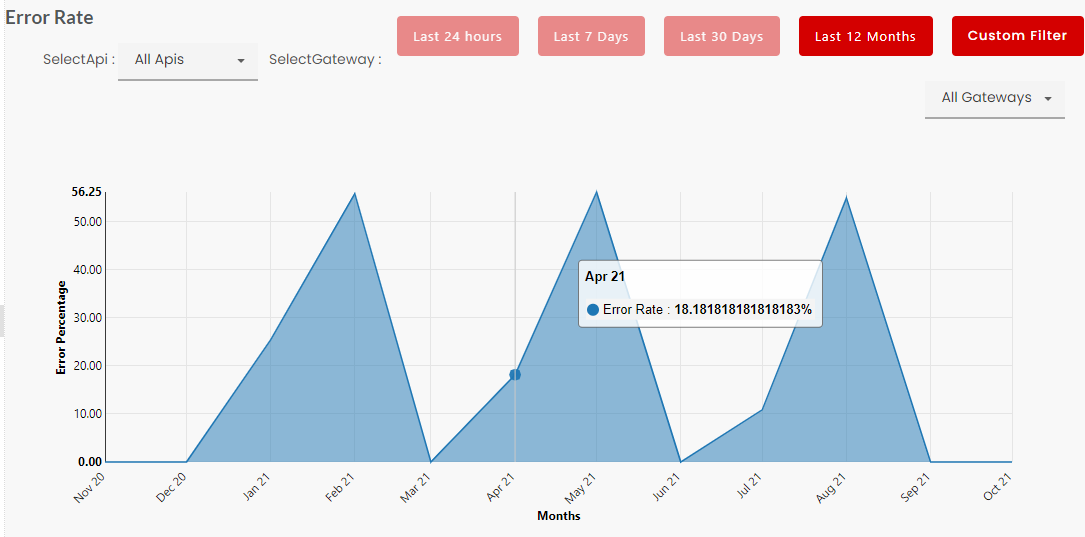Switch to Last 12 Months view

click(866, 36)
